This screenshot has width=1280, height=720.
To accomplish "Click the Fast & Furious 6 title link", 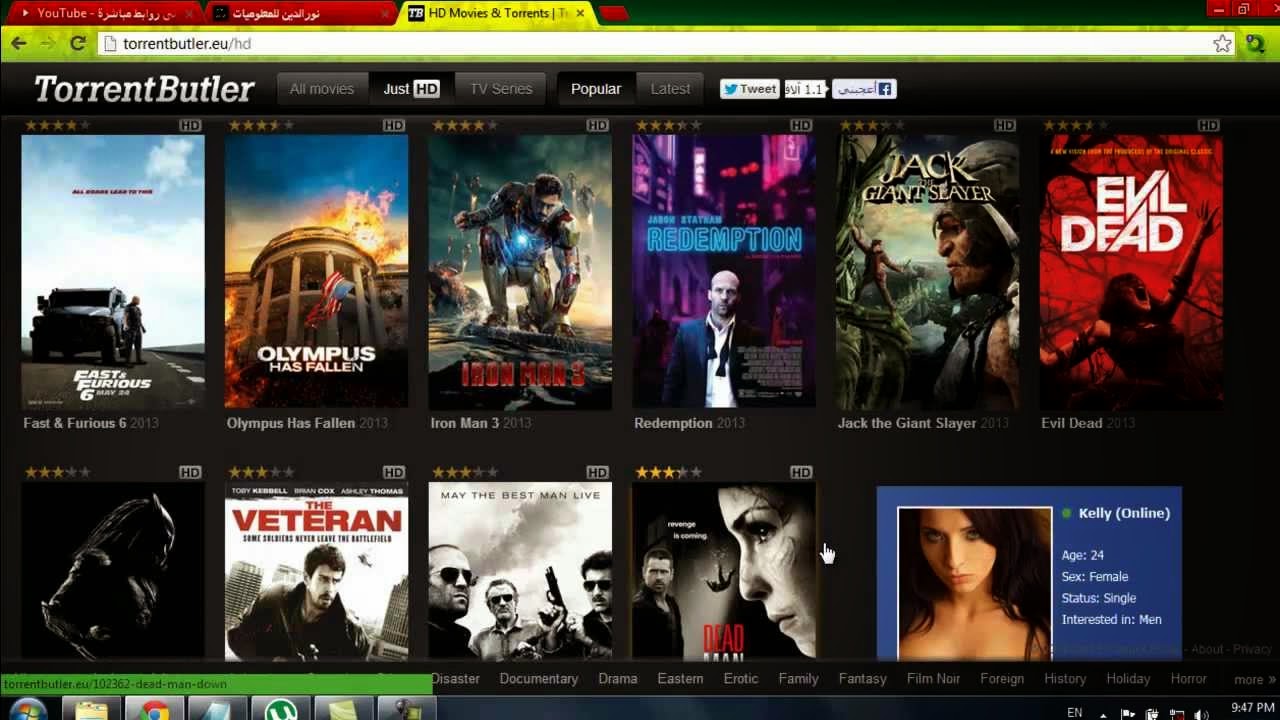I will click(75, 423).
